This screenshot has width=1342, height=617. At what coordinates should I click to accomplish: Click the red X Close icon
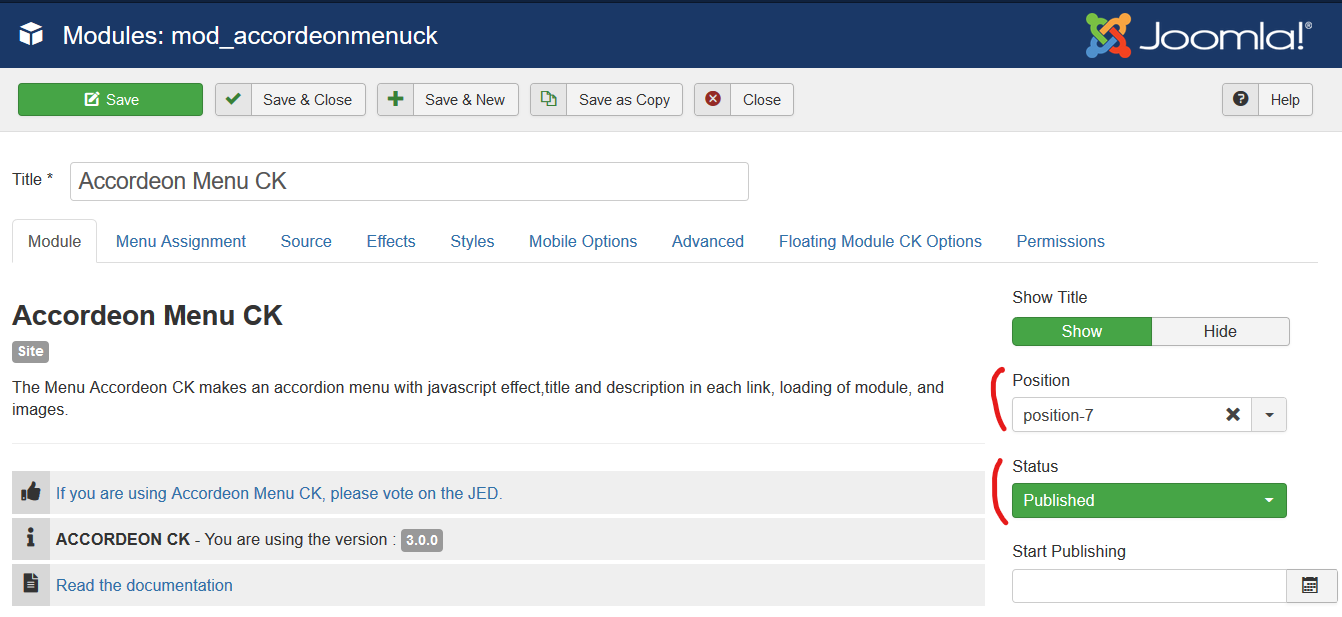tap(712, 99)
